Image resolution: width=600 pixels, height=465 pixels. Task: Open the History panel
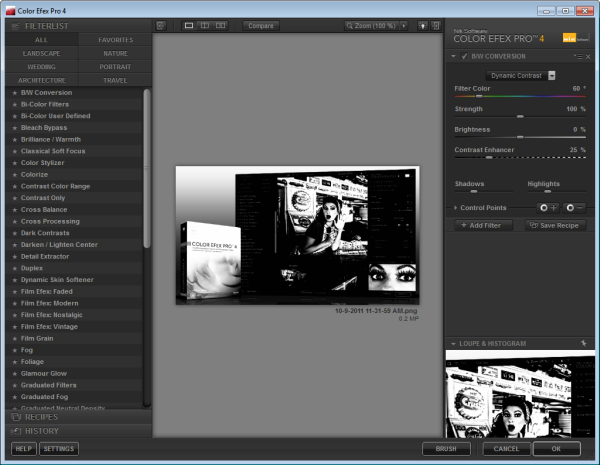[x=78, y=431]
